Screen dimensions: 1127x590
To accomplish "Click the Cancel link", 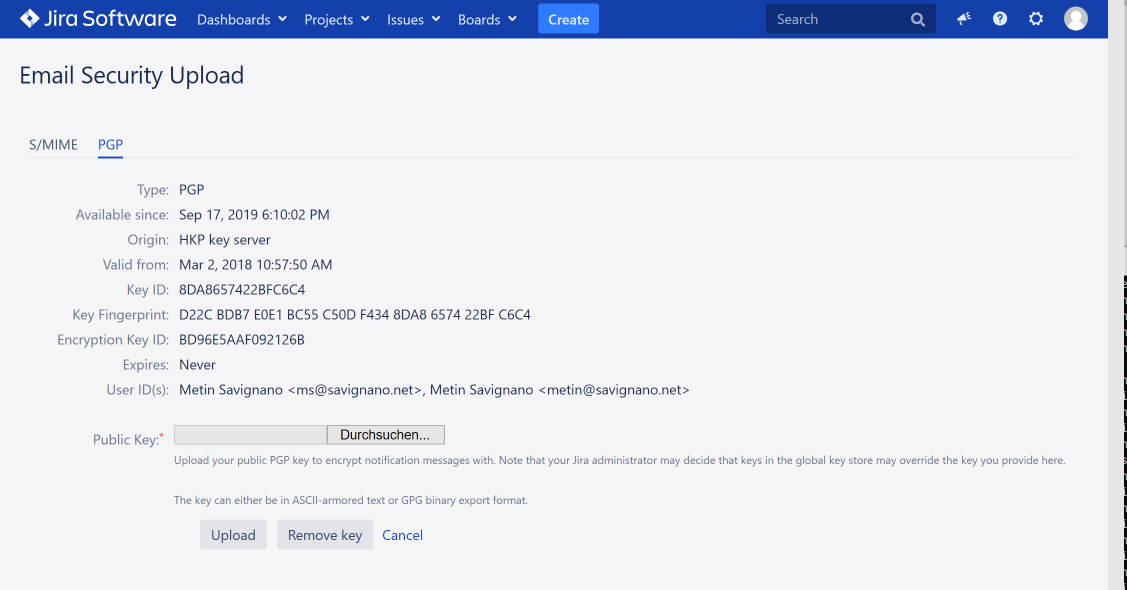I will point(402,535).
